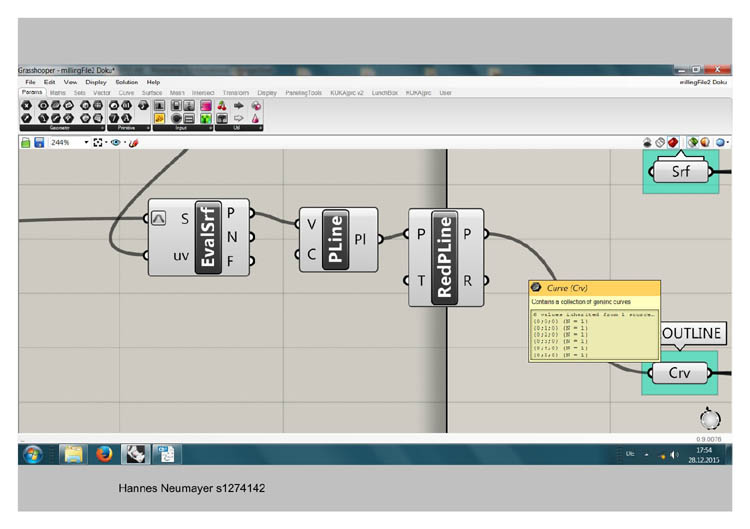Click the N output of EvalSrf

click(x=232, y=236)
